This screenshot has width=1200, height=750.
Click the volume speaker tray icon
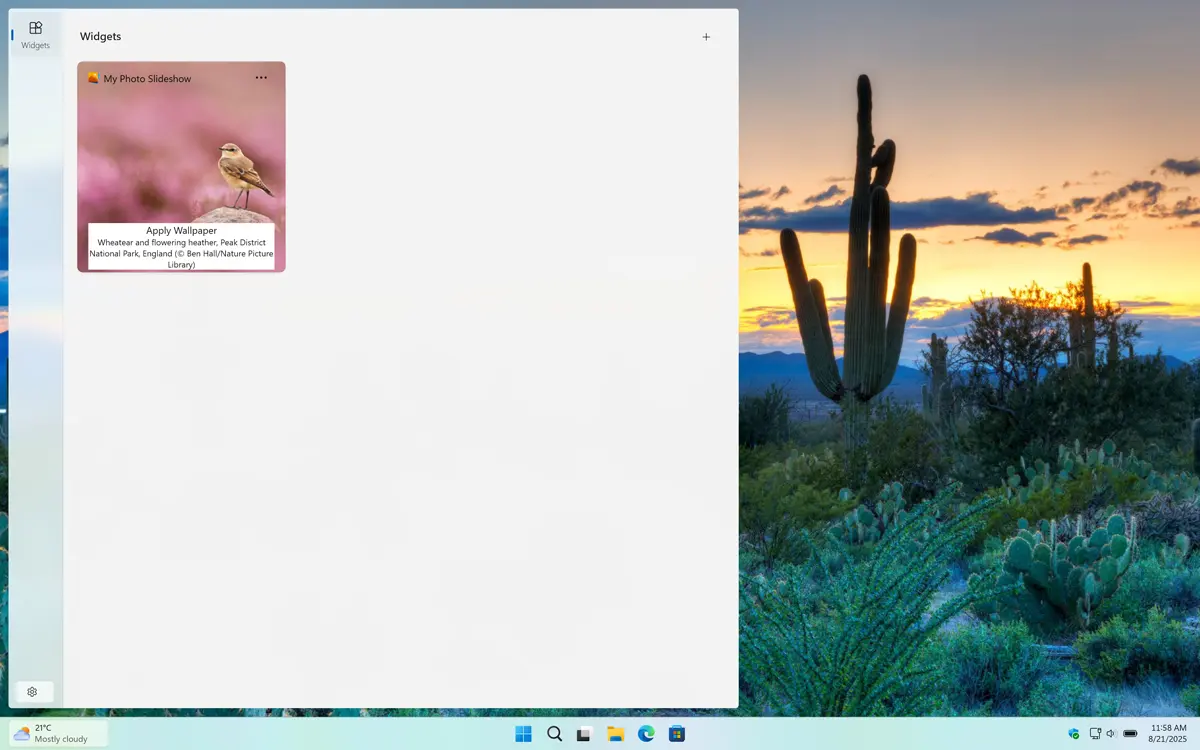point(1111,734)
